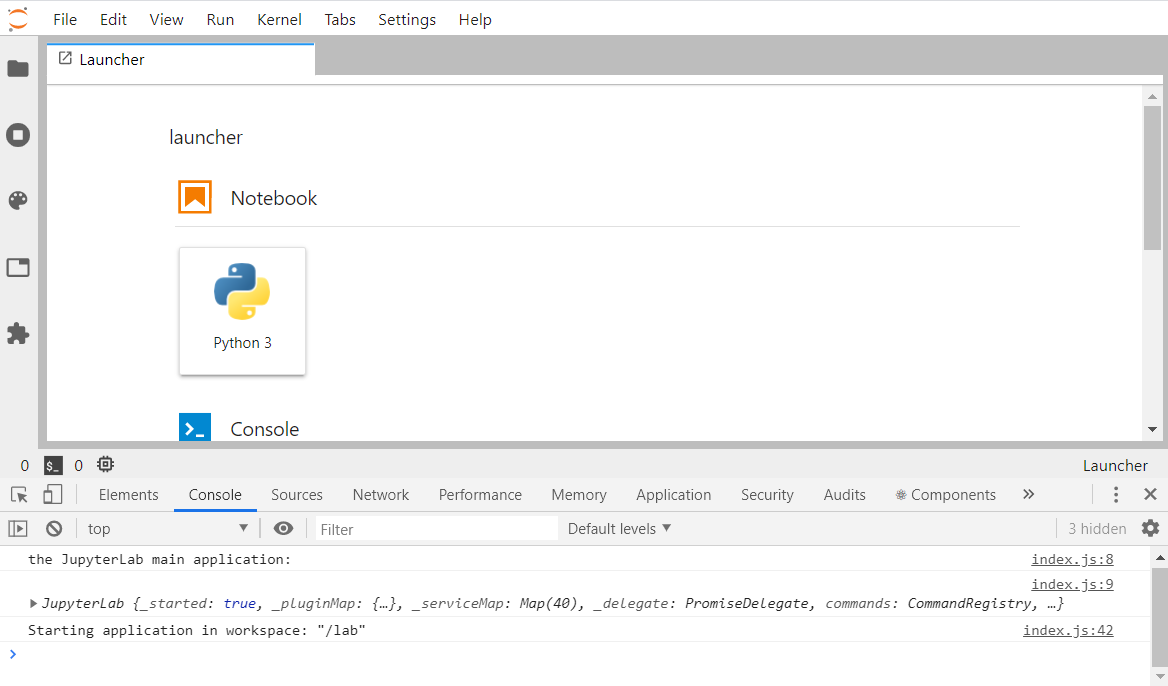
Task: Open the Settings menu
Action: [x=407, y=19]
